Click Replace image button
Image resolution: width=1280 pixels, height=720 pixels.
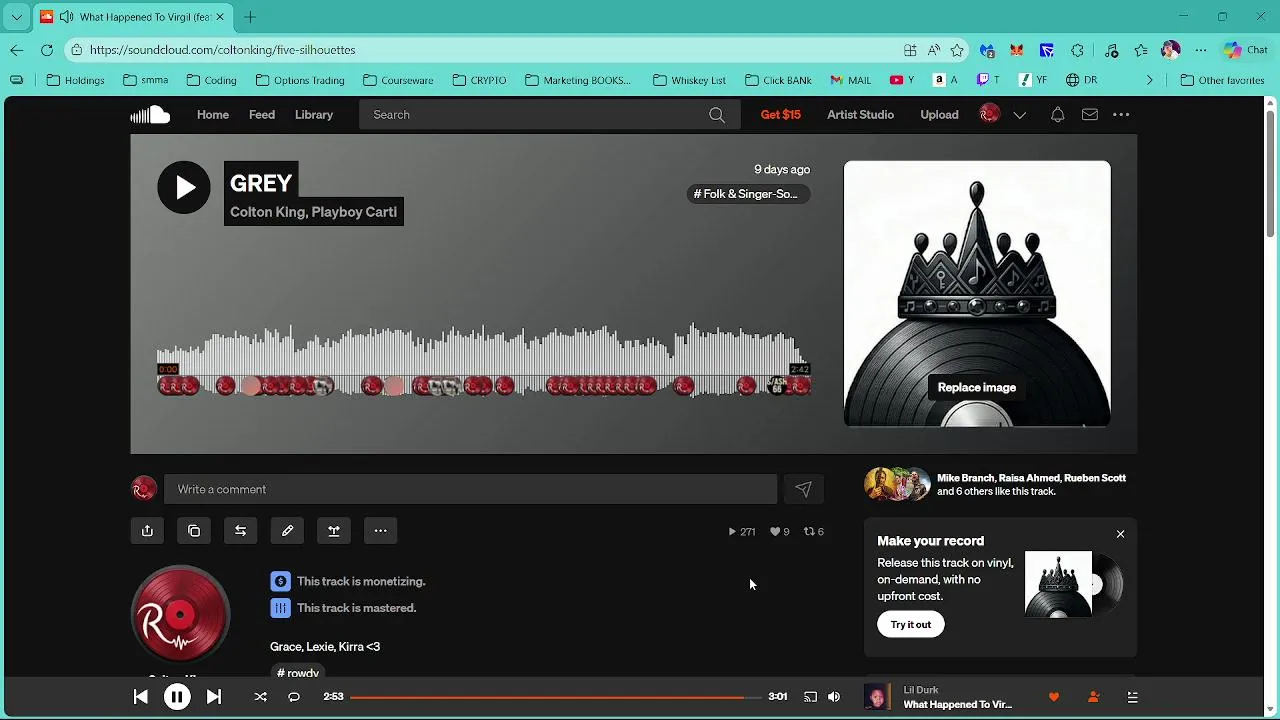pos(977,388)
